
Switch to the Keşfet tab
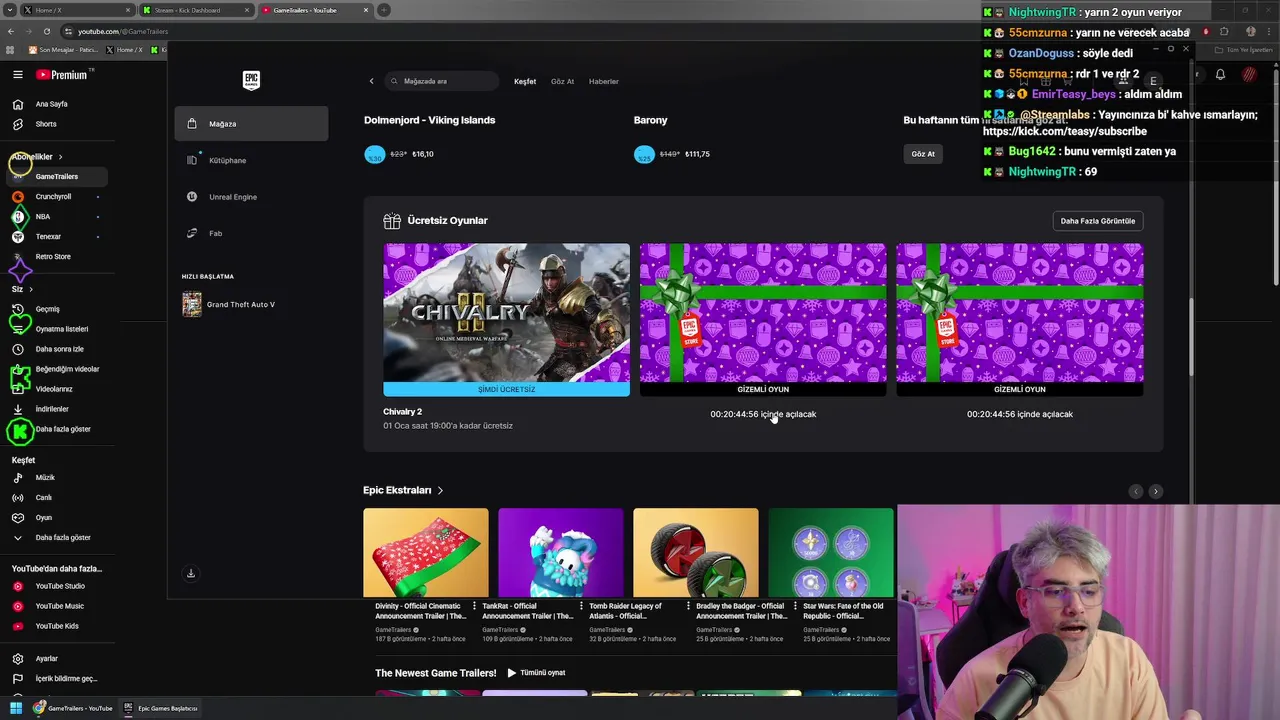(x=525, y=81)
